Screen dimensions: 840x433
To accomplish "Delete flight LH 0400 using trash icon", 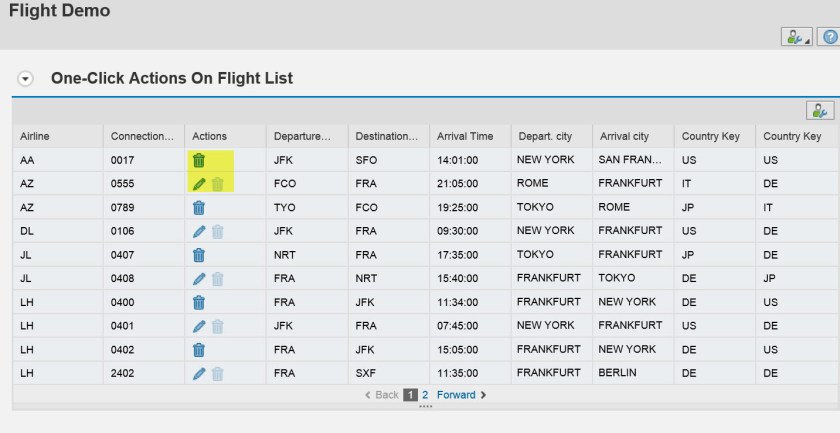I will pyautogui.click(x=199, y=302).
